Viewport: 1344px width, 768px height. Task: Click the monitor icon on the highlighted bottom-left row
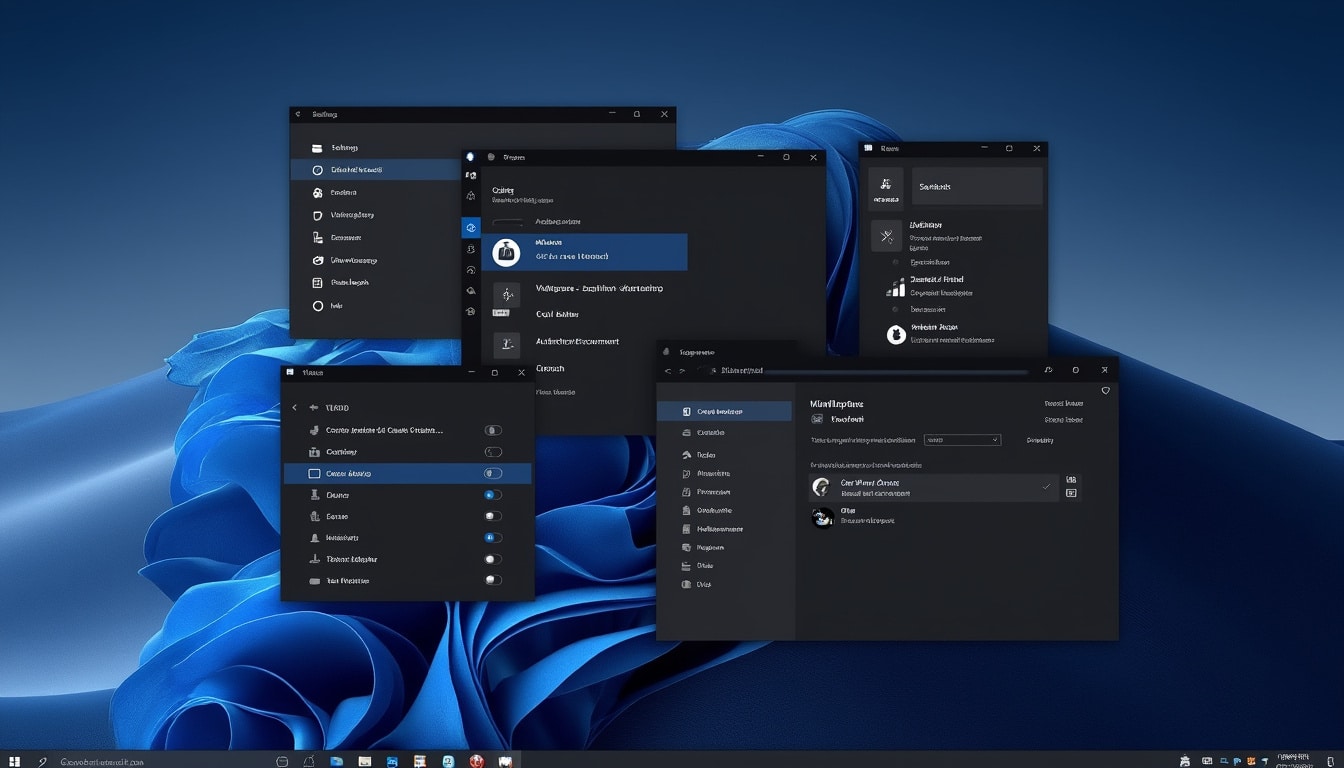[x=314, y=473]
